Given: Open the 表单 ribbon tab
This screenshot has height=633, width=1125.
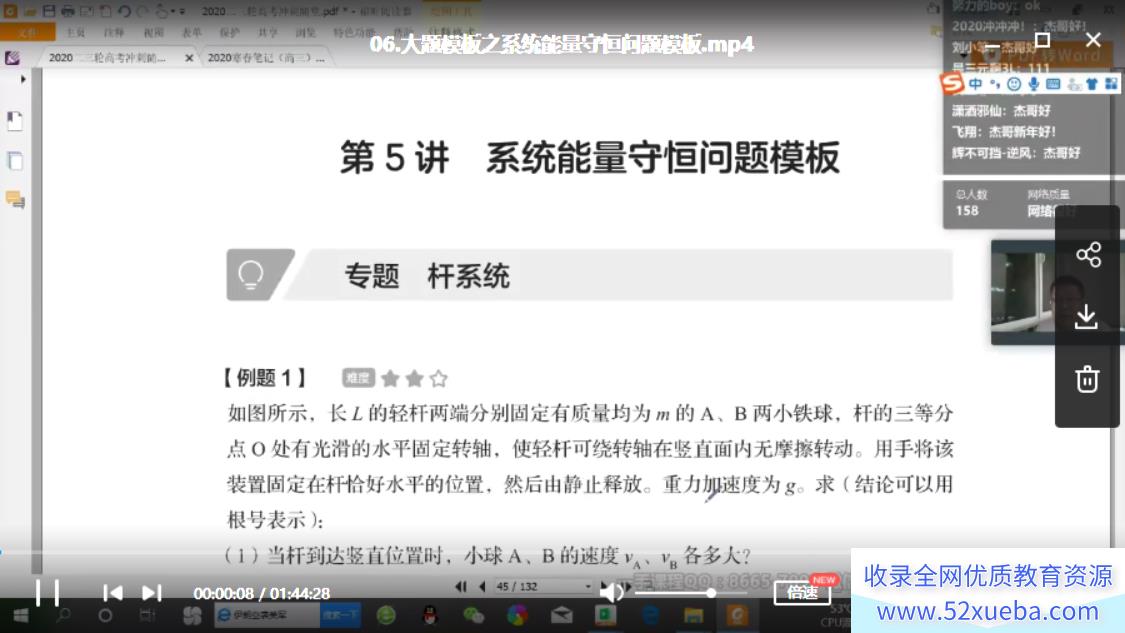Looking at the screenshot, I should coord(192,32).
